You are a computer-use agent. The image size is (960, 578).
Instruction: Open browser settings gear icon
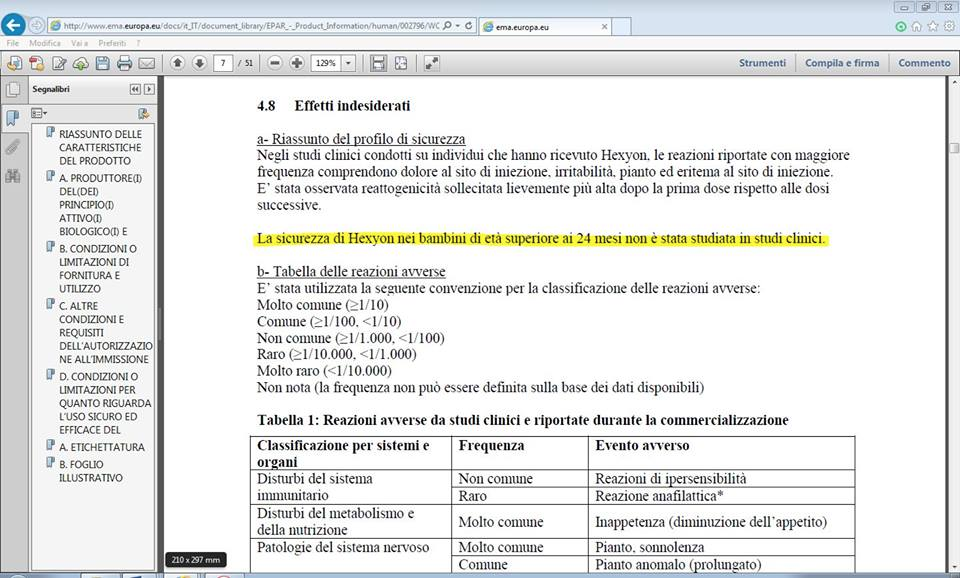[x=949, y=26]
